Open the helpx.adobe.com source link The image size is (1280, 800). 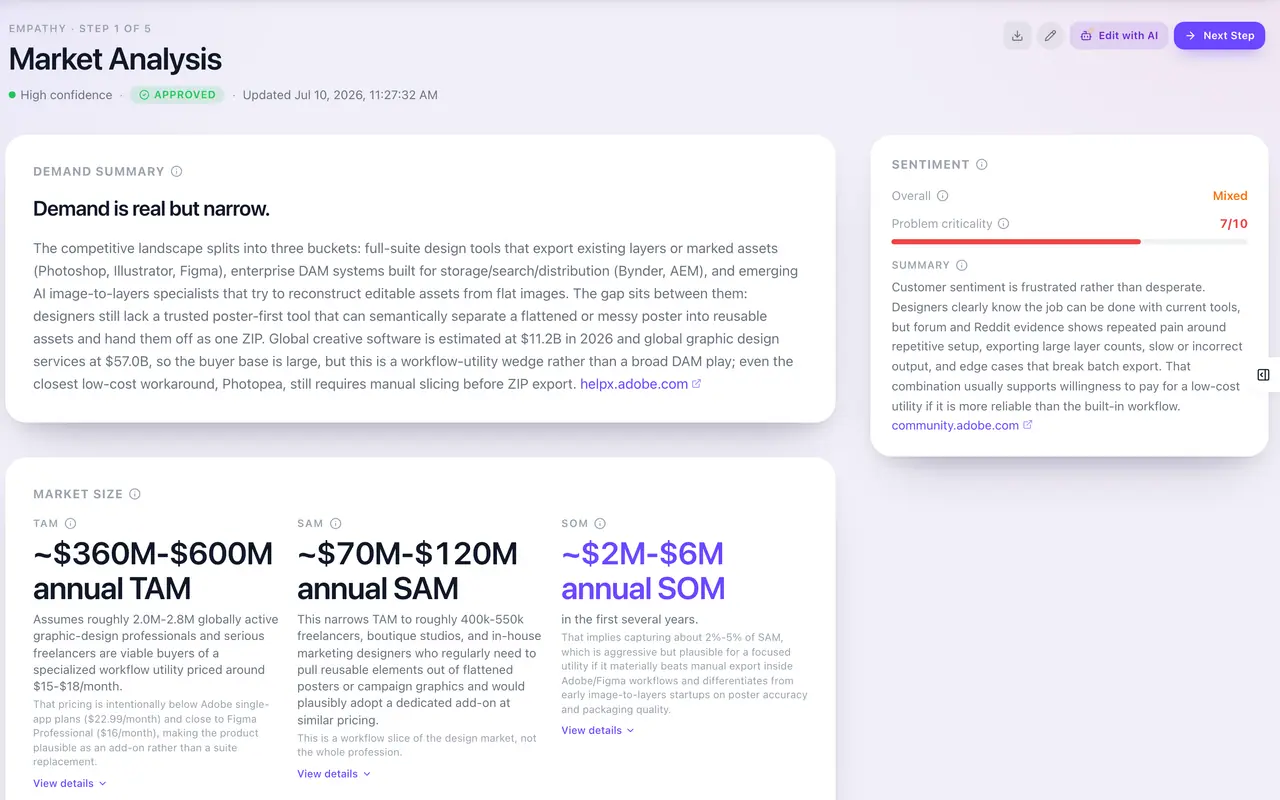640,384
